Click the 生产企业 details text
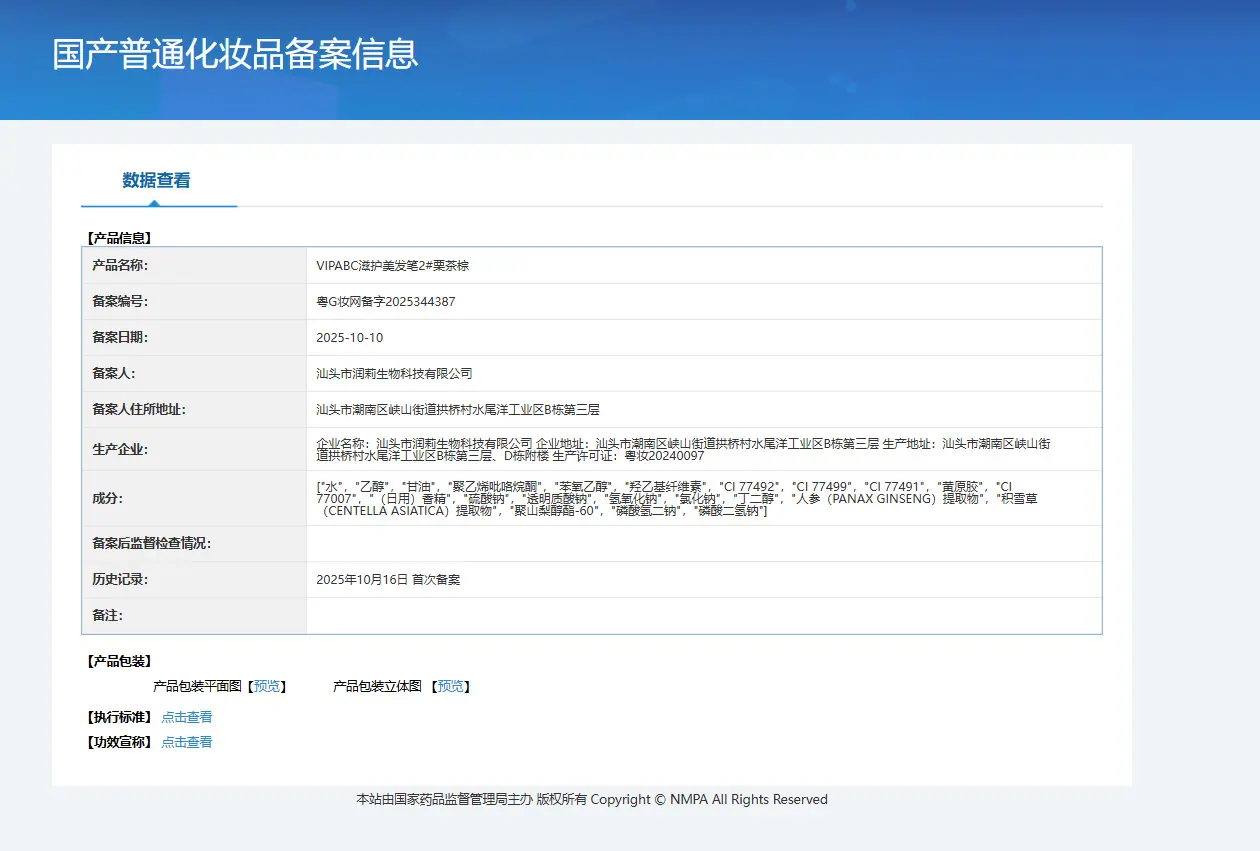The image size is (1260, 851). point(684,449)
